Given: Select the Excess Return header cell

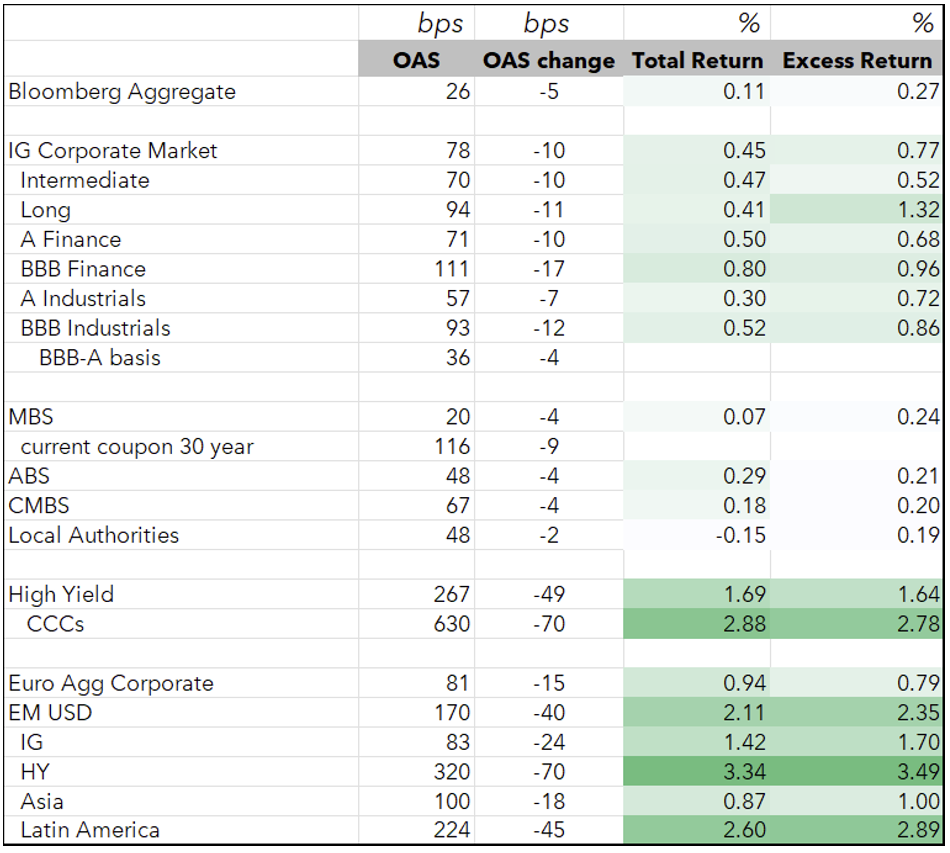Looking at the screenshot, I should click(x=857, y=60).
